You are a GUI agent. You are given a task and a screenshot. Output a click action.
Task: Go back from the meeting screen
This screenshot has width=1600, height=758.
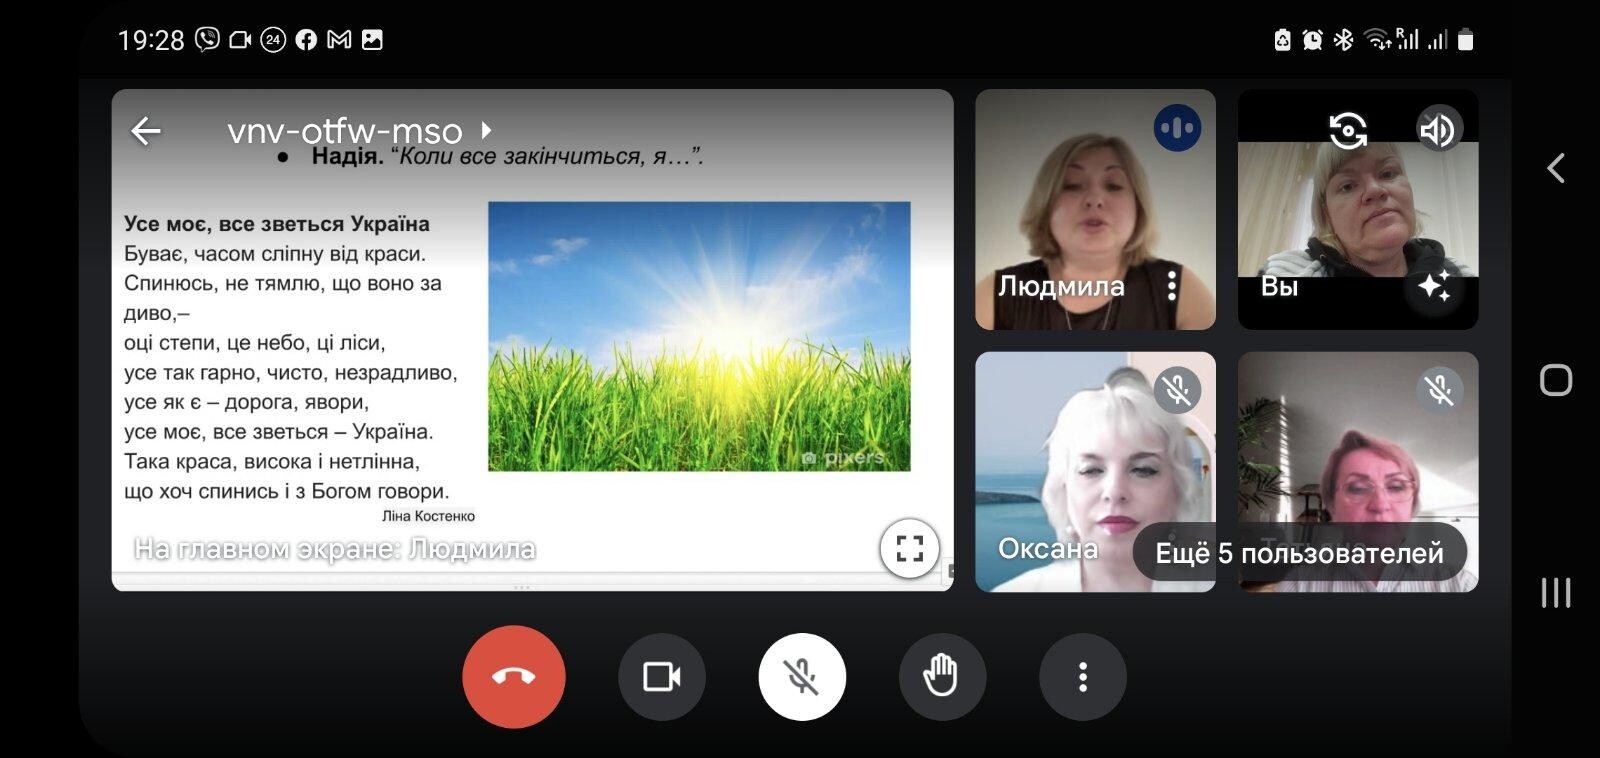click(146, 131)
